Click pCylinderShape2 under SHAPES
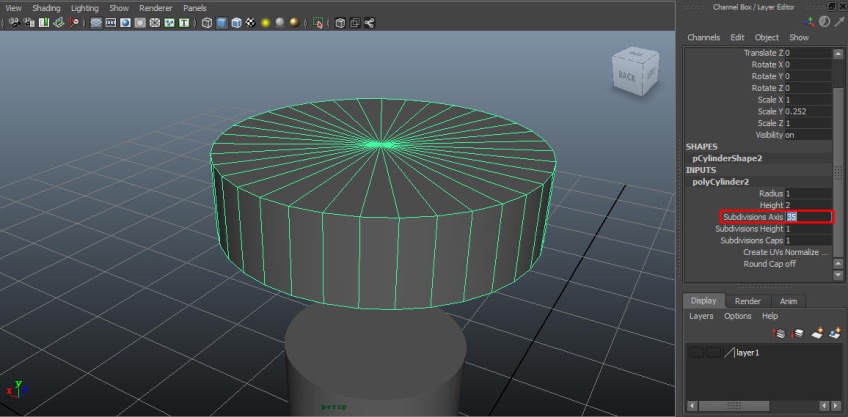 tap(727, 158)
